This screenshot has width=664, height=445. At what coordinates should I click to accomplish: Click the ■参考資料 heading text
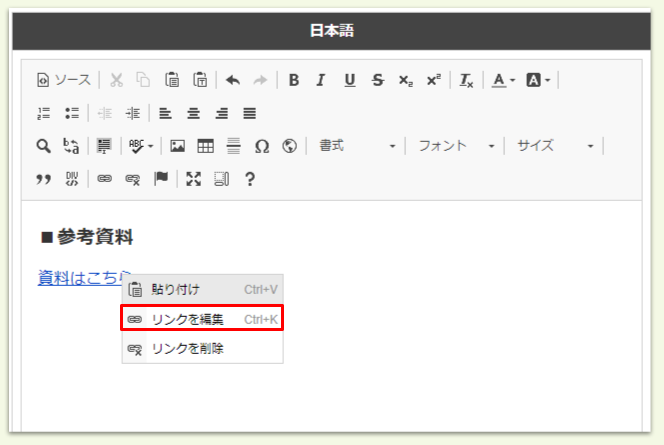click(x=87, y=236)
